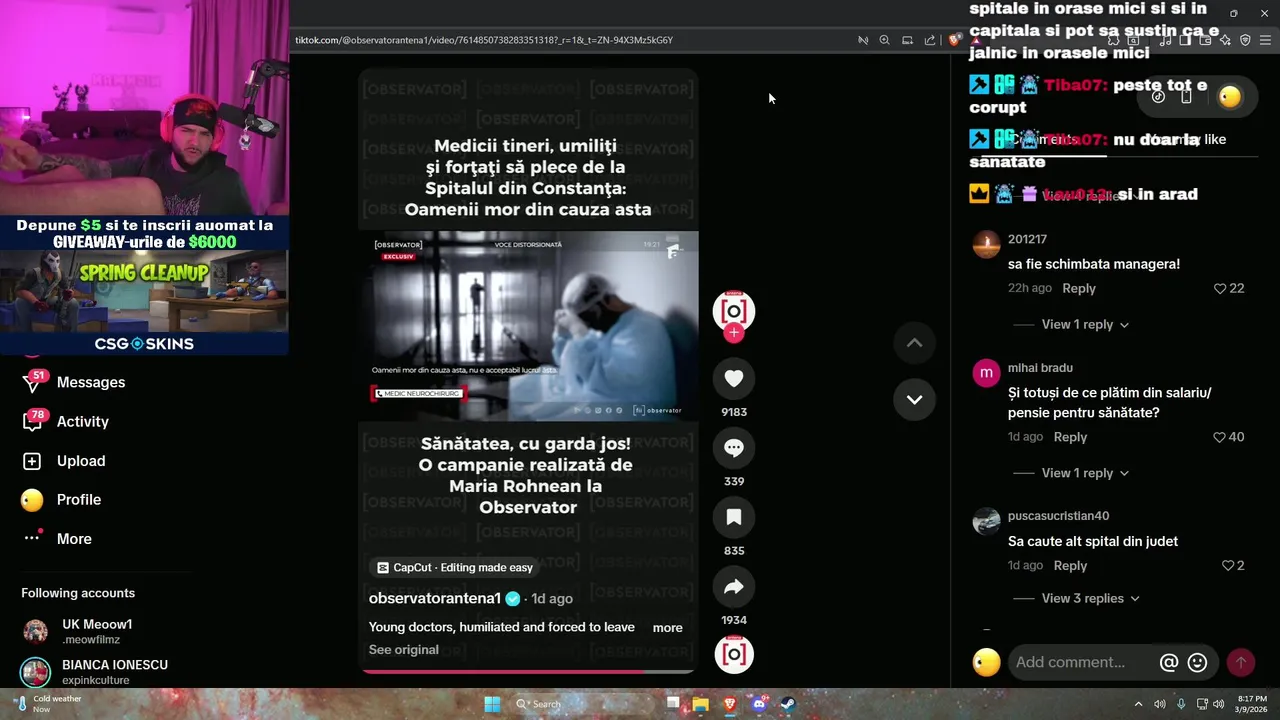Screen dimensions: 1280x720
Task: Click the phone get-app icon in floating pill
Action: click(1186, 96)
